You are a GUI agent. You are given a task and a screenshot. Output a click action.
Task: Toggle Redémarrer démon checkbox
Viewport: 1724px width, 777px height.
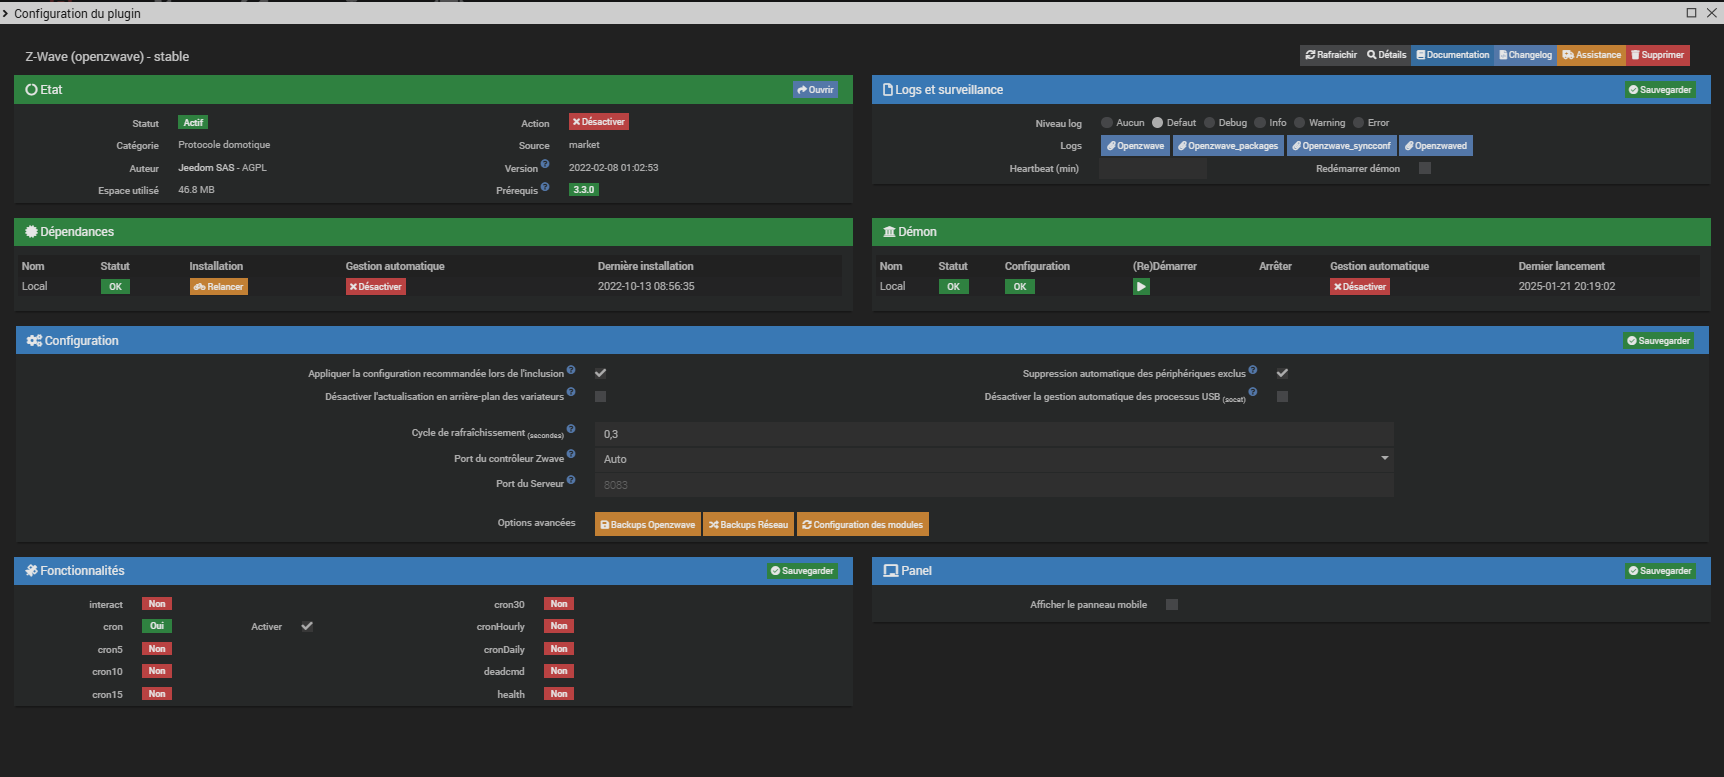pos(1425,168)
